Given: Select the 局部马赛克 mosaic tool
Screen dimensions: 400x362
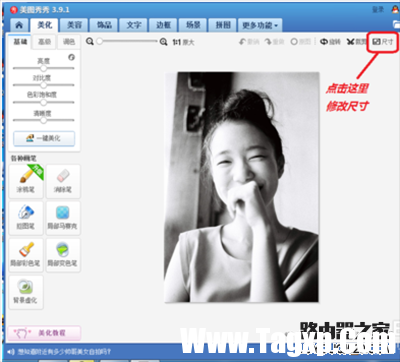Looking at the screenshot, I should tap(63, 218).
